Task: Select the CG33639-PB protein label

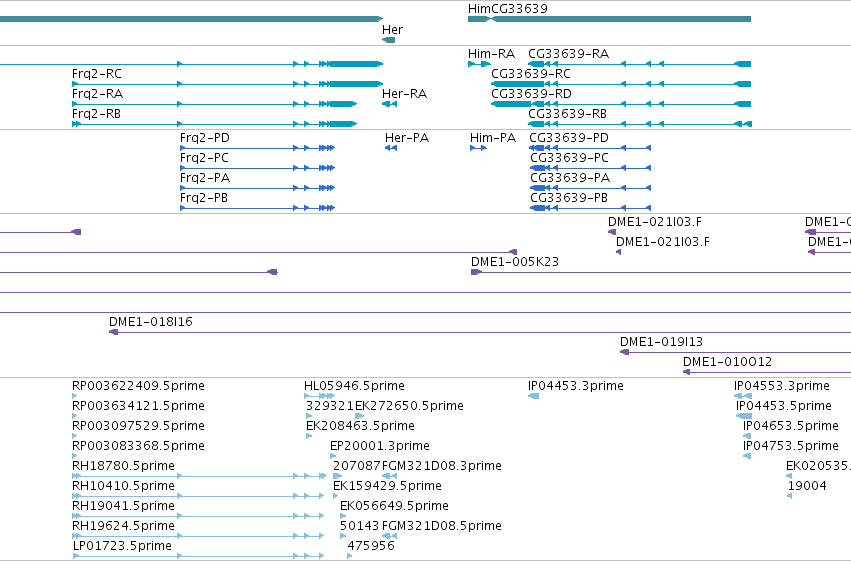Action: pyautogui.click(x=569, y=198)
